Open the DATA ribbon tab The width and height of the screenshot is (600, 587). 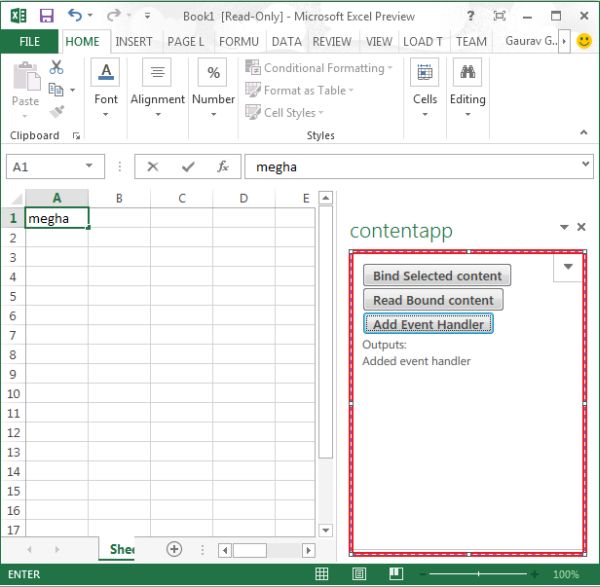286,41
